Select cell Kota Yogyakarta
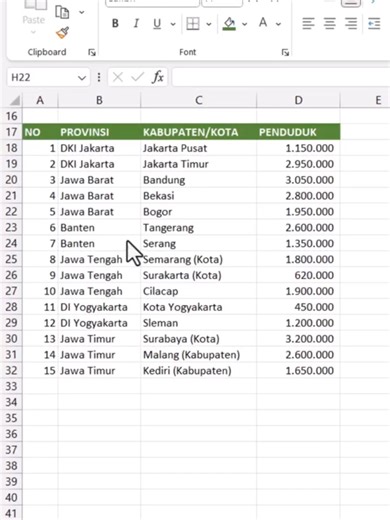The image size is (390, 520). [x=199, y=307]
